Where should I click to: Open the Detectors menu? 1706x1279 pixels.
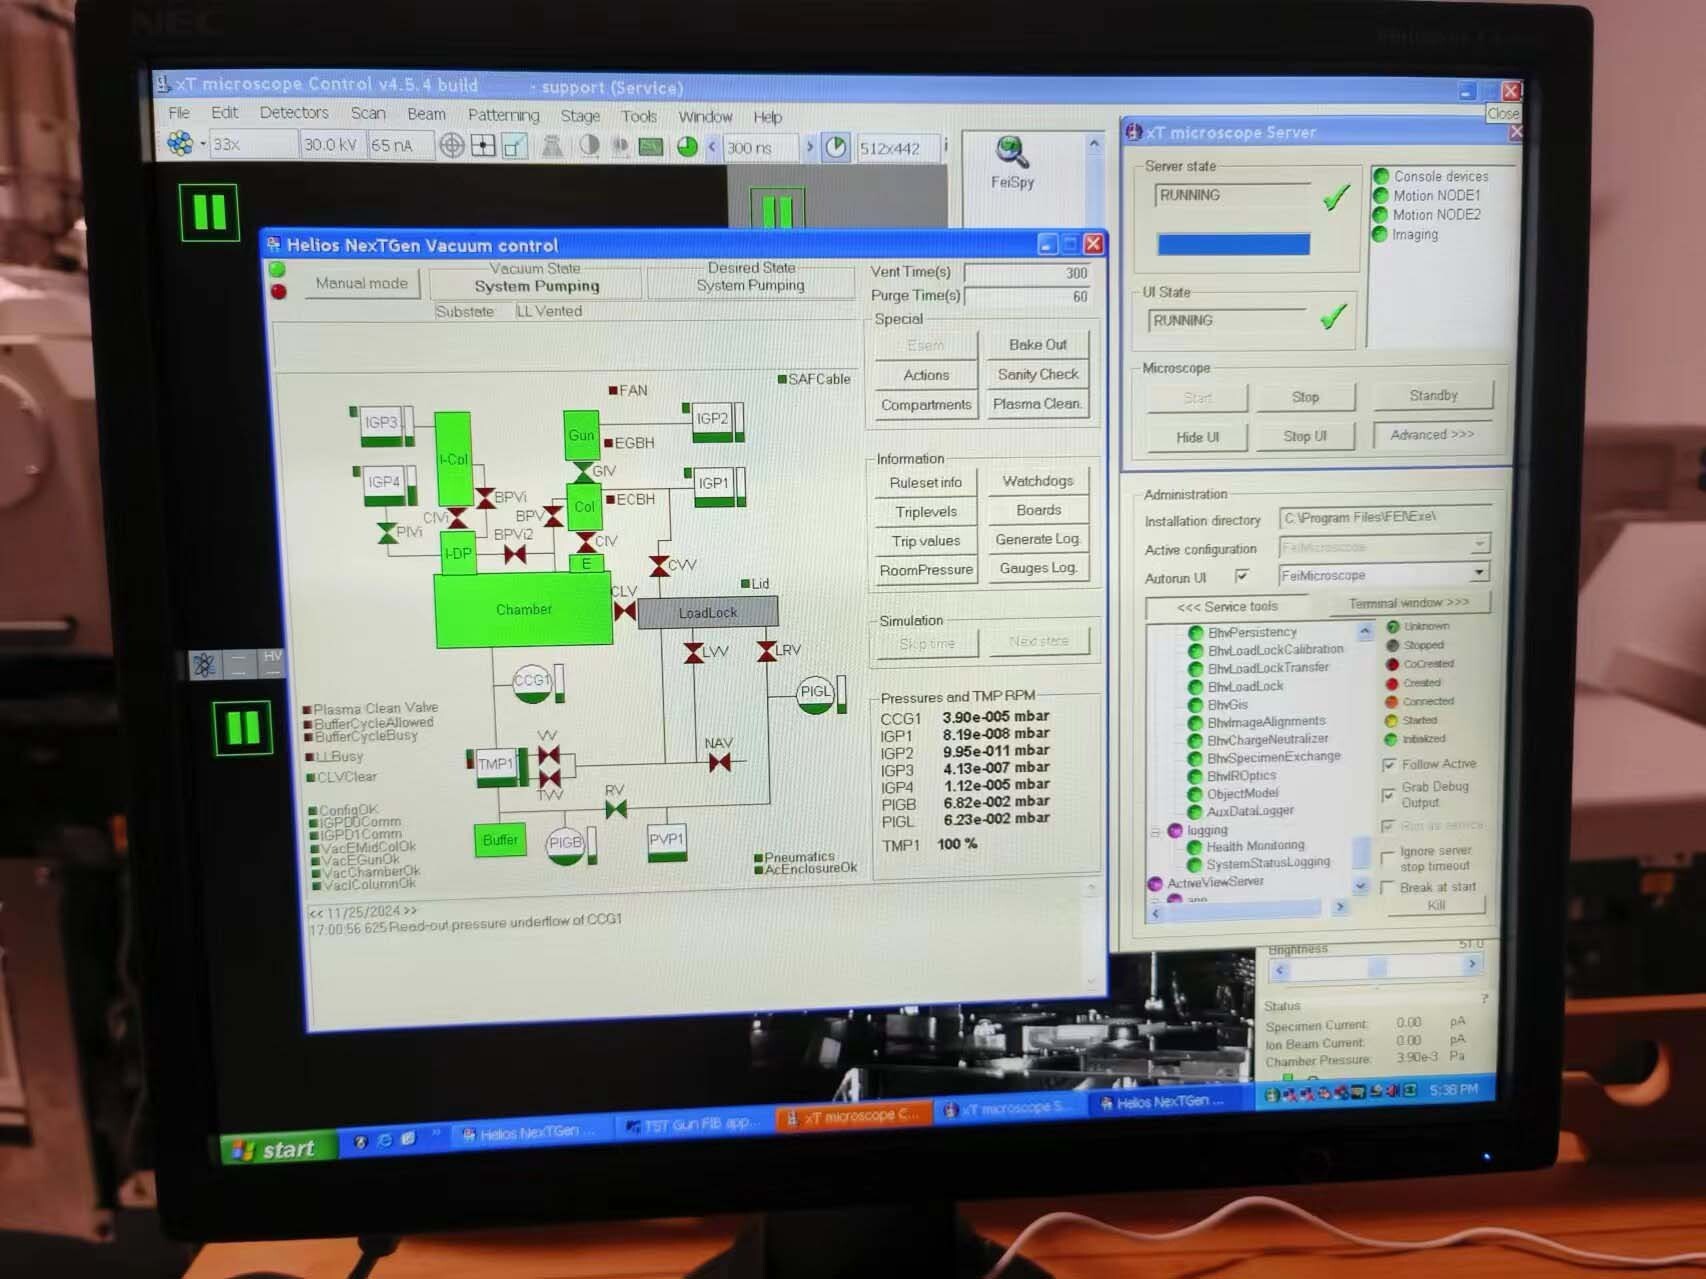click(x=294, y=113)
